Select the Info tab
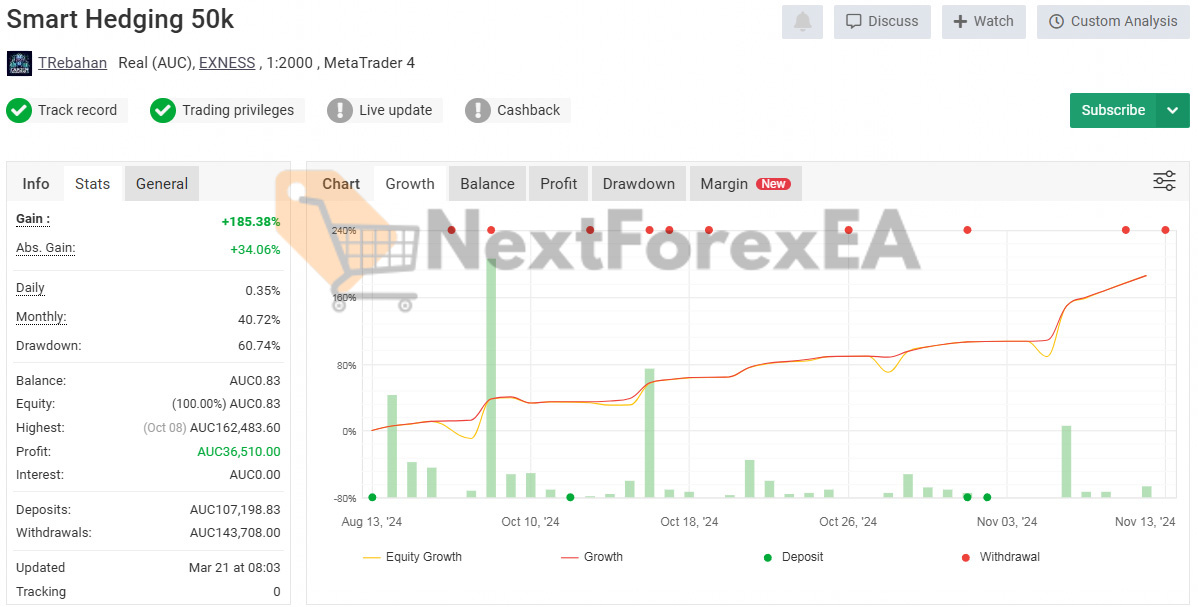The width and height of the screenshot is (1198, 607). click(x=35, y=183)
